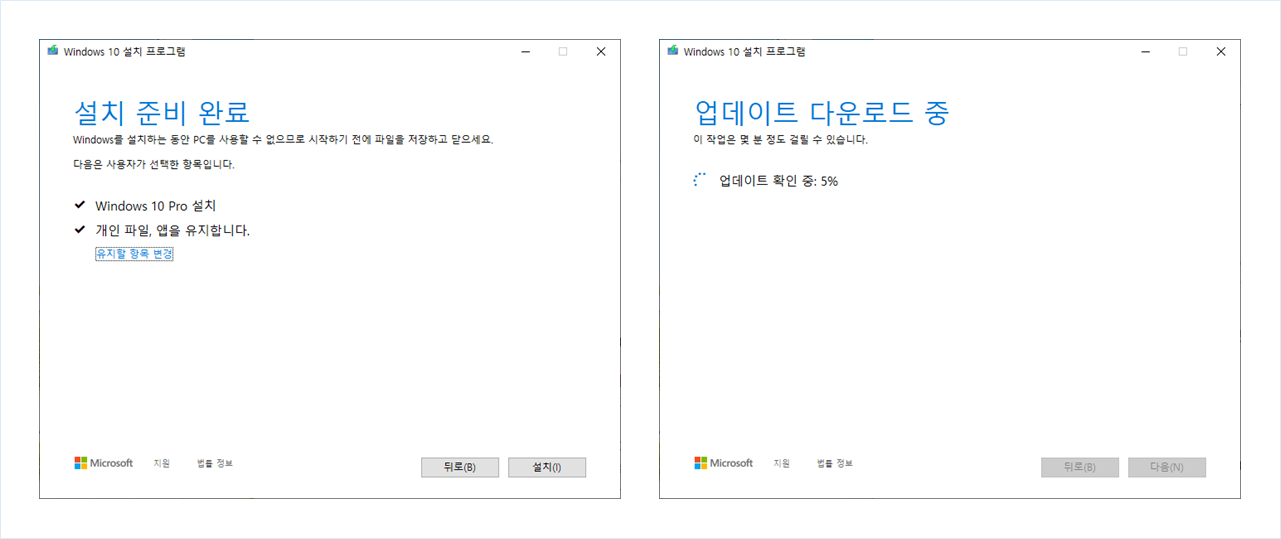Click the 개인 파일, 앱을 유지합니다. text

173,230
